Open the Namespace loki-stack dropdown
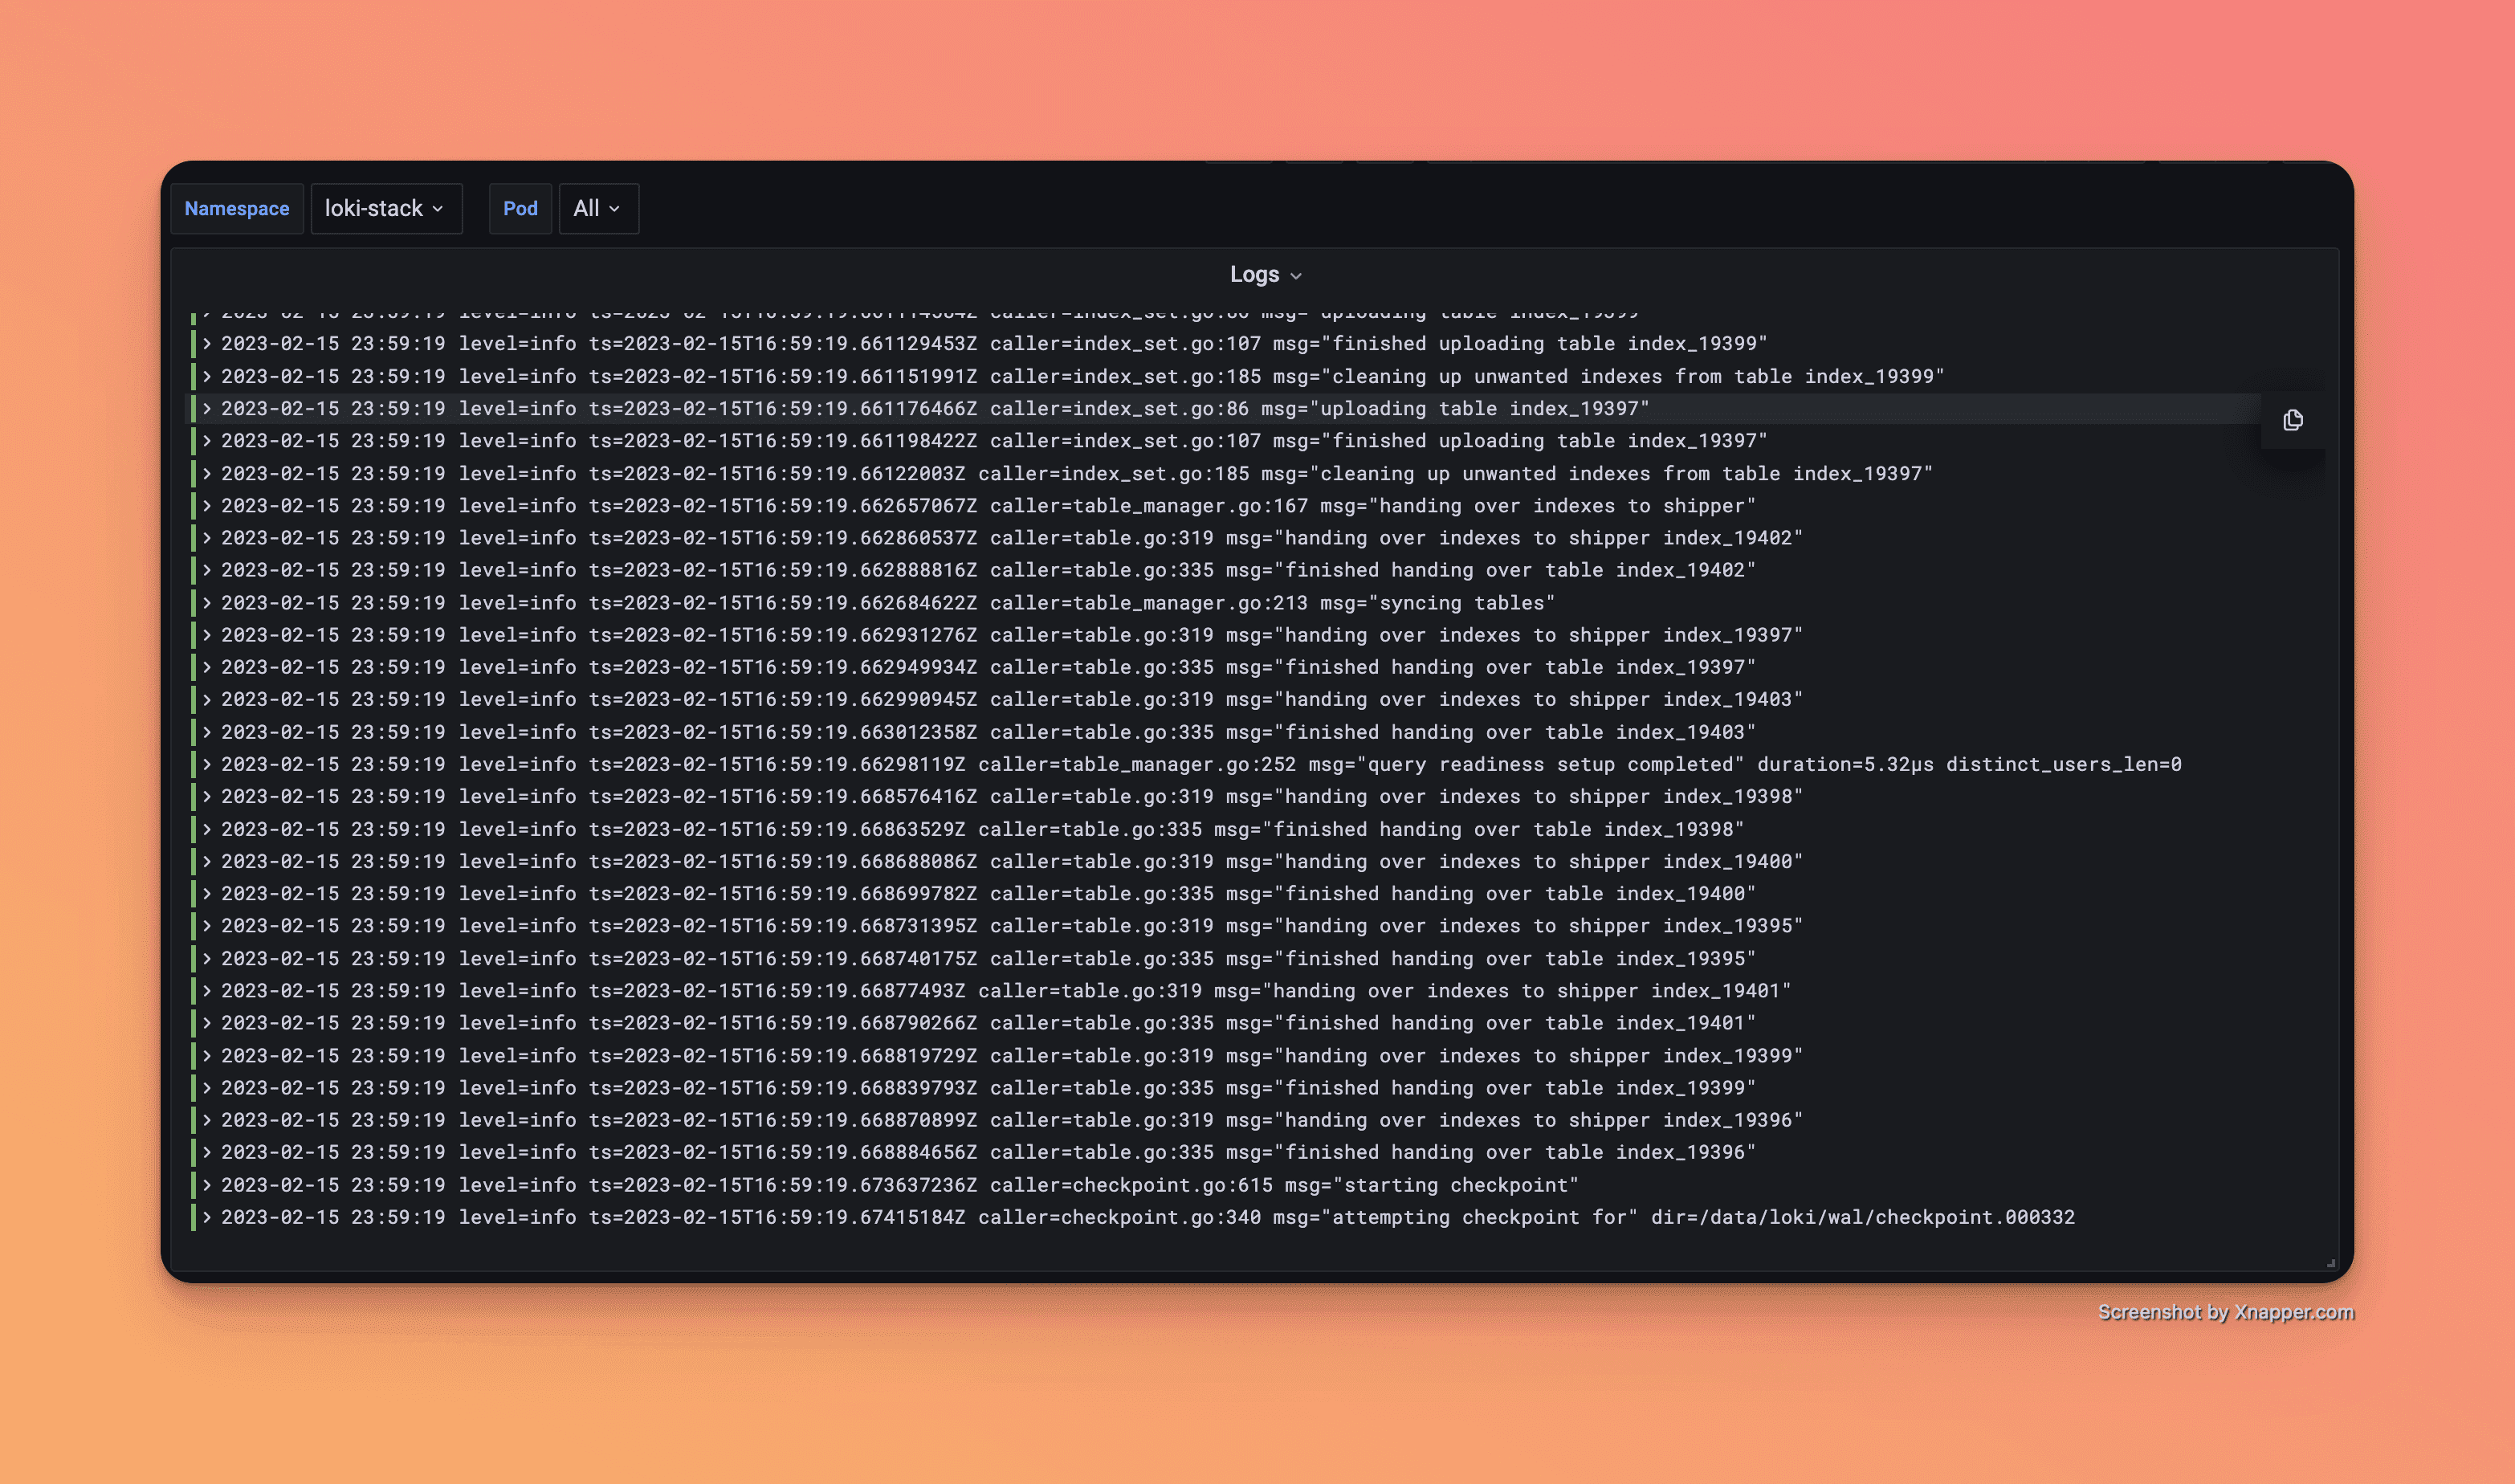The width and height of the screenshot is (2515, 1484). click(x=385, y=208)
